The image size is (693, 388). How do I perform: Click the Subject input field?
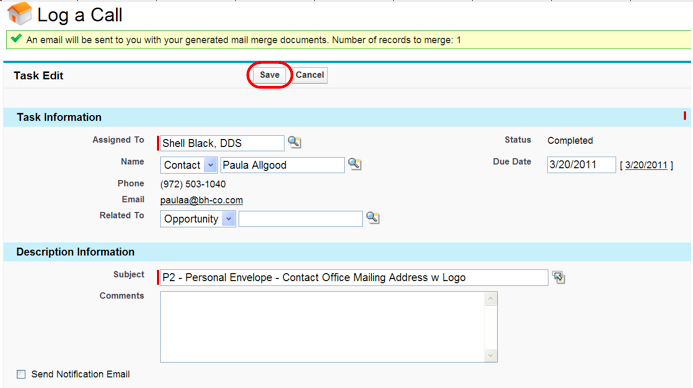pyautogui.click(x=354, y=278)
